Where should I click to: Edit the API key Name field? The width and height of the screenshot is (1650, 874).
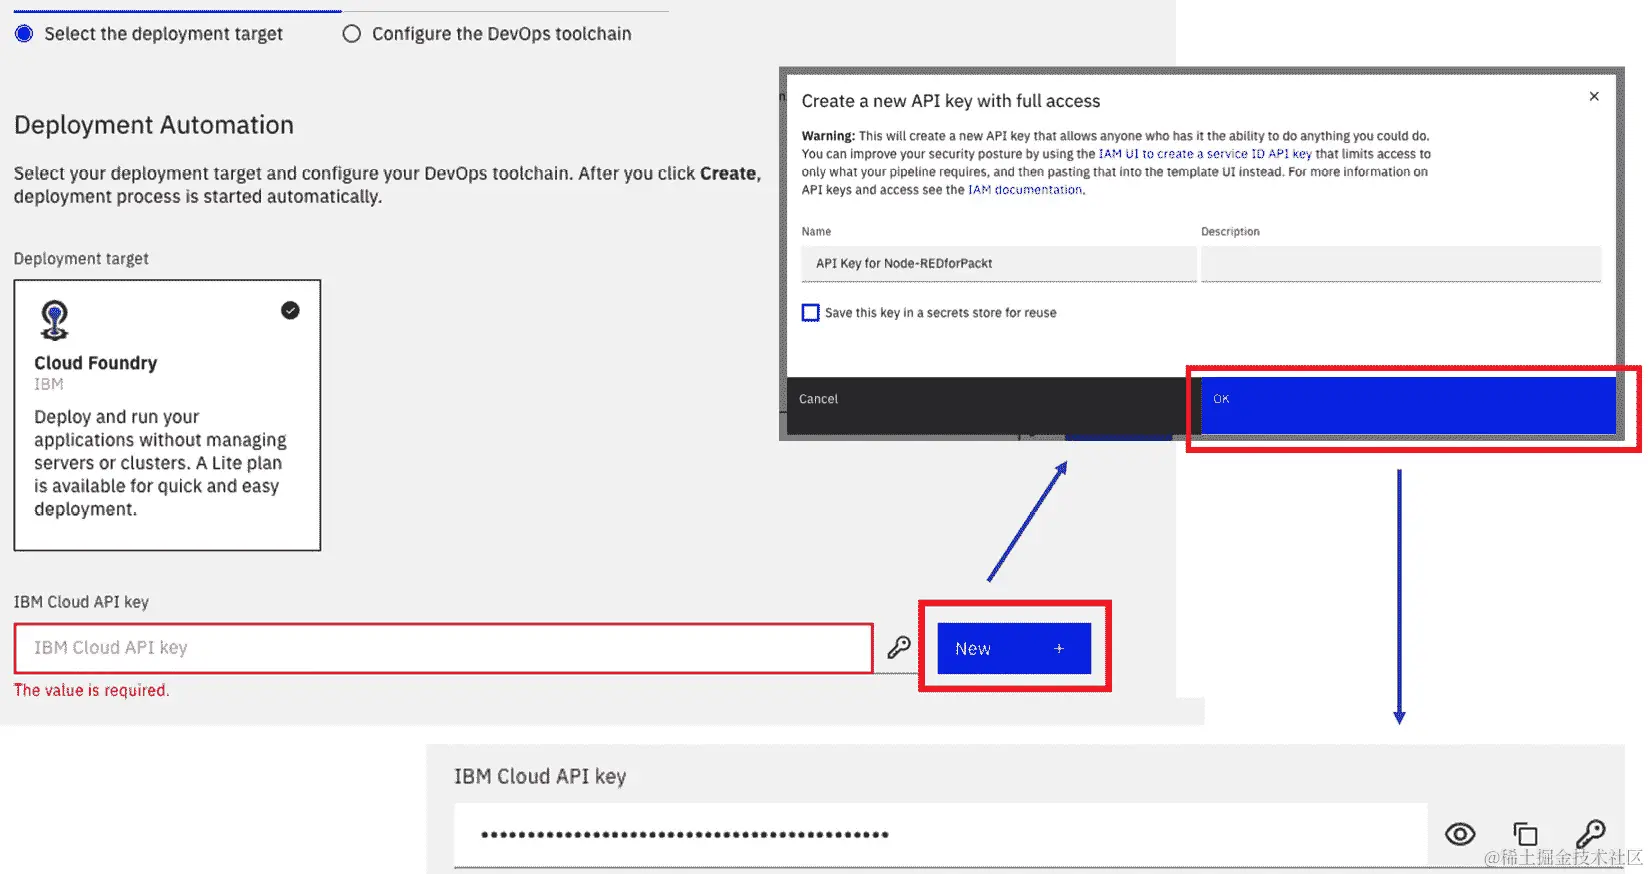point(998,264)
